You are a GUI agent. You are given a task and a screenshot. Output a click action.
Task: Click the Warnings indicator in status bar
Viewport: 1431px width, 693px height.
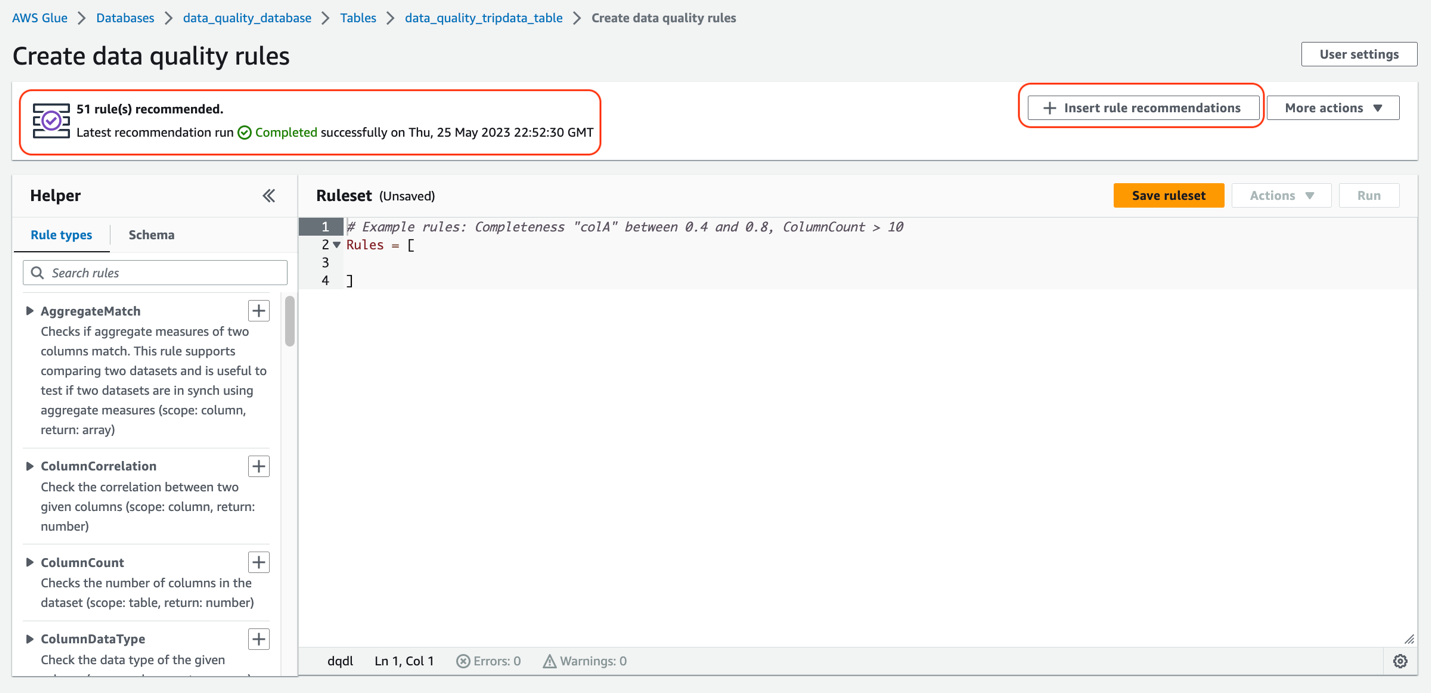[x=585, y=661]
